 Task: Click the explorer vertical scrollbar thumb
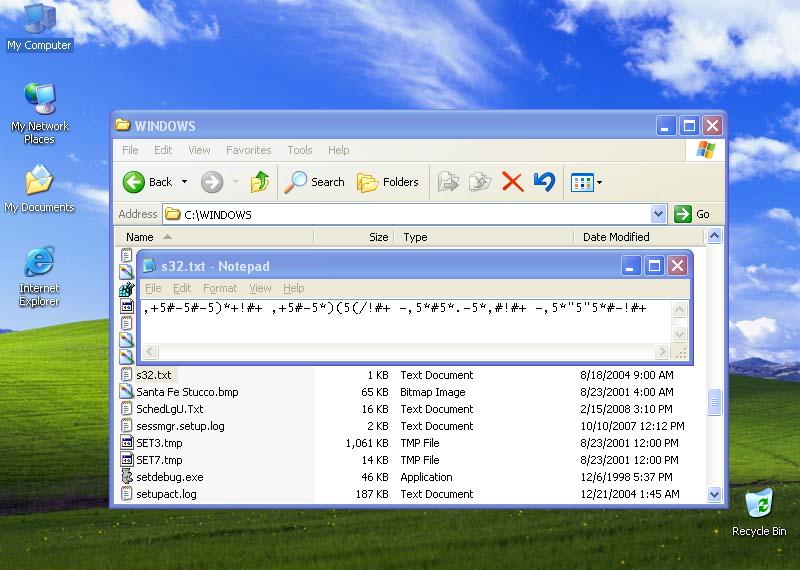point(714,402)
